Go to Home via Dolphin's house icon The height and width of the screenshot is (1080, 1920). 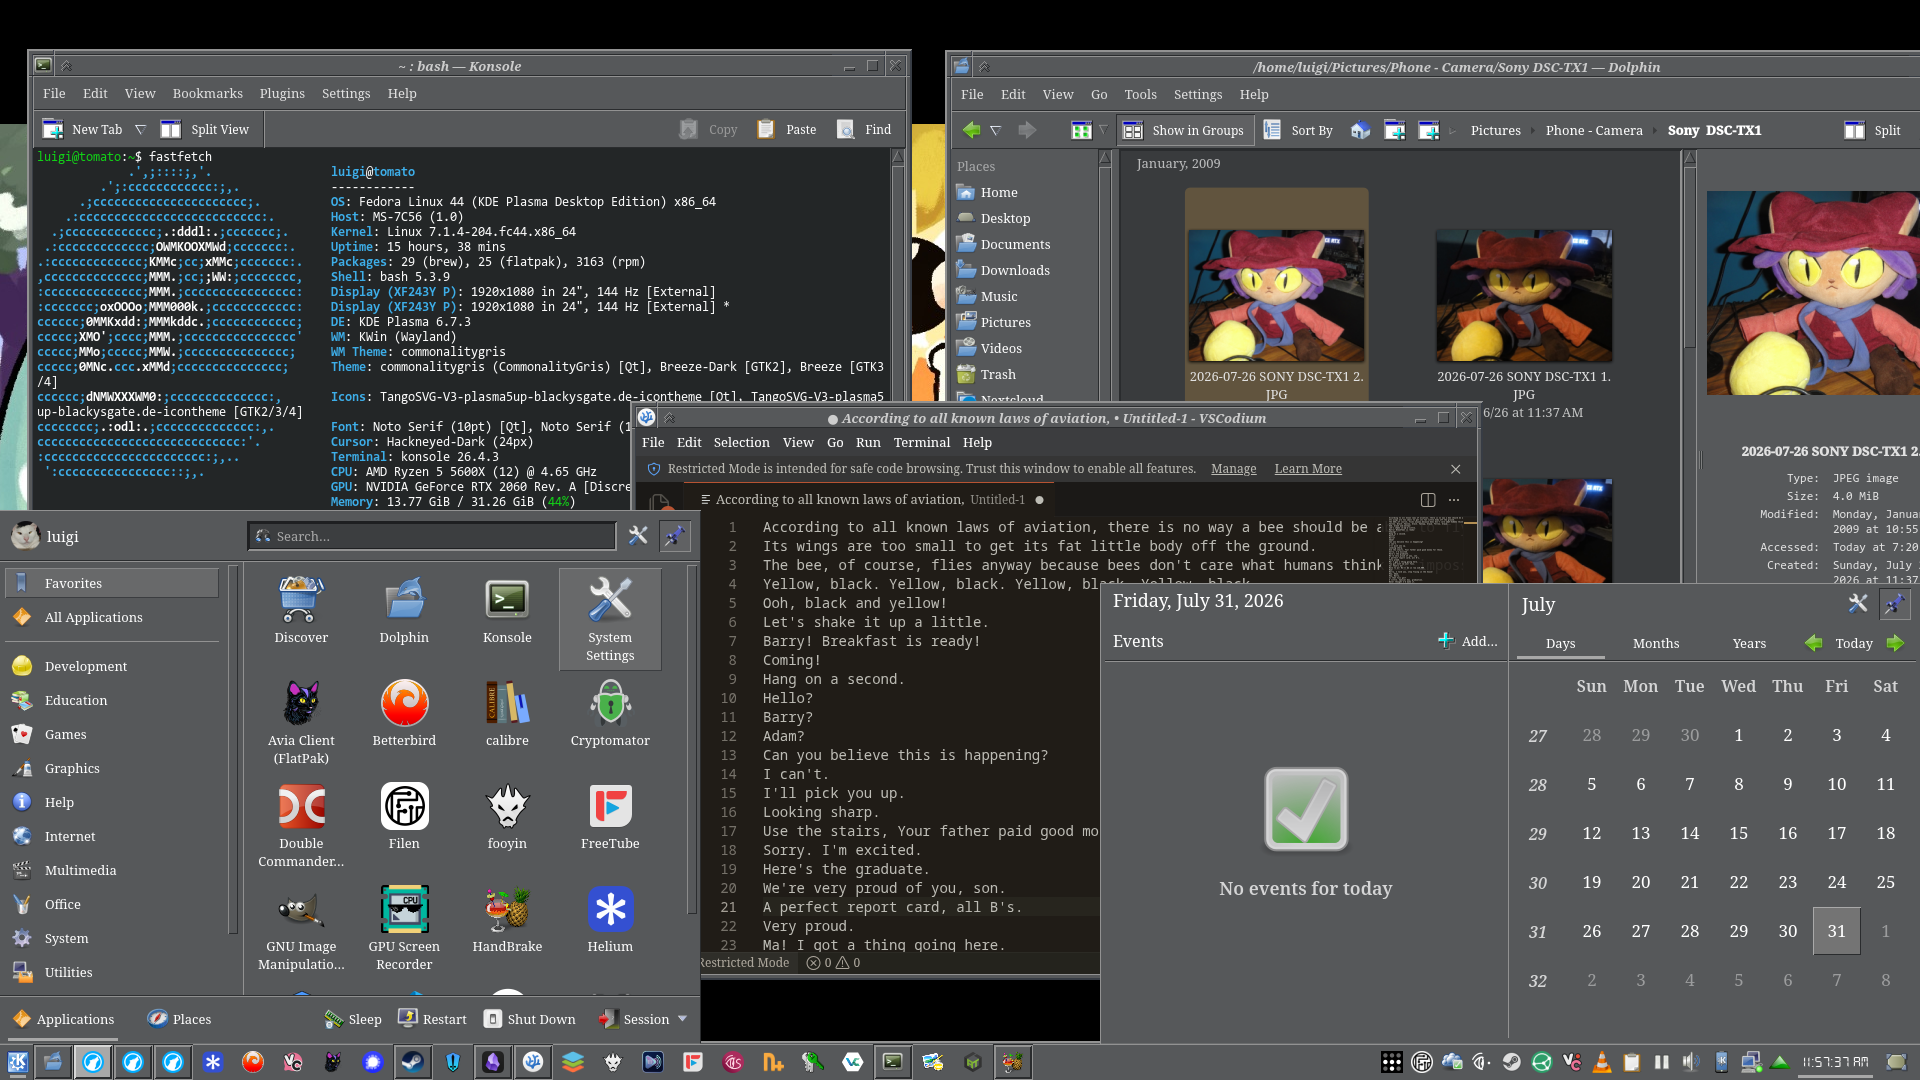1360,130
